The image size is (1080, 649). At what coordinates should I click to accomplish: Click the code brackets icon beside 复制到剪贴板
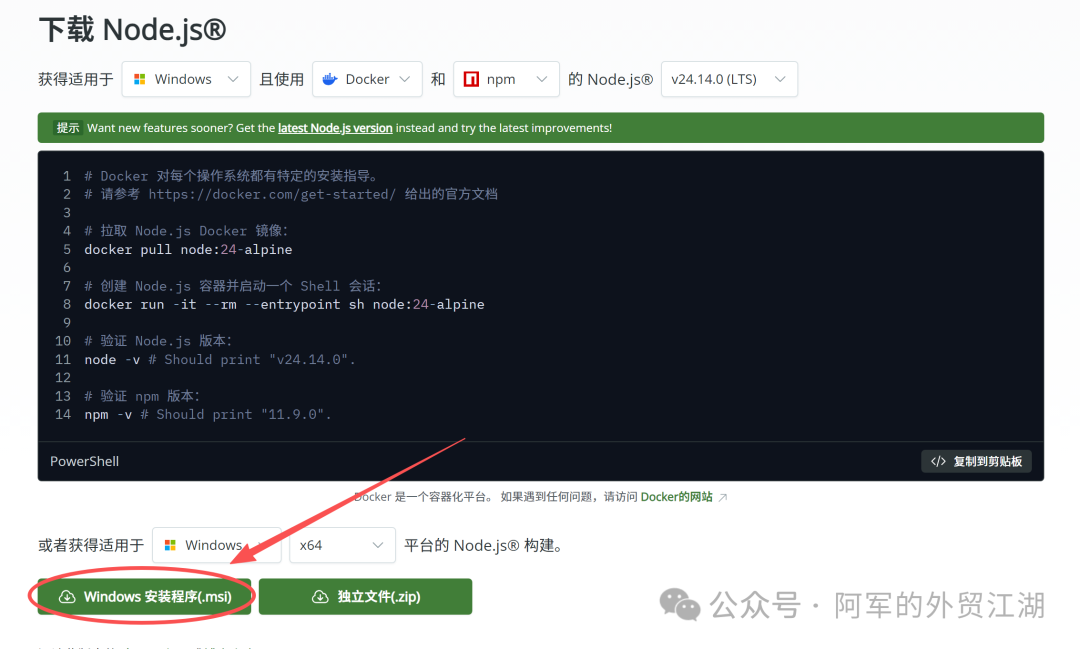(x=938, y=461)
